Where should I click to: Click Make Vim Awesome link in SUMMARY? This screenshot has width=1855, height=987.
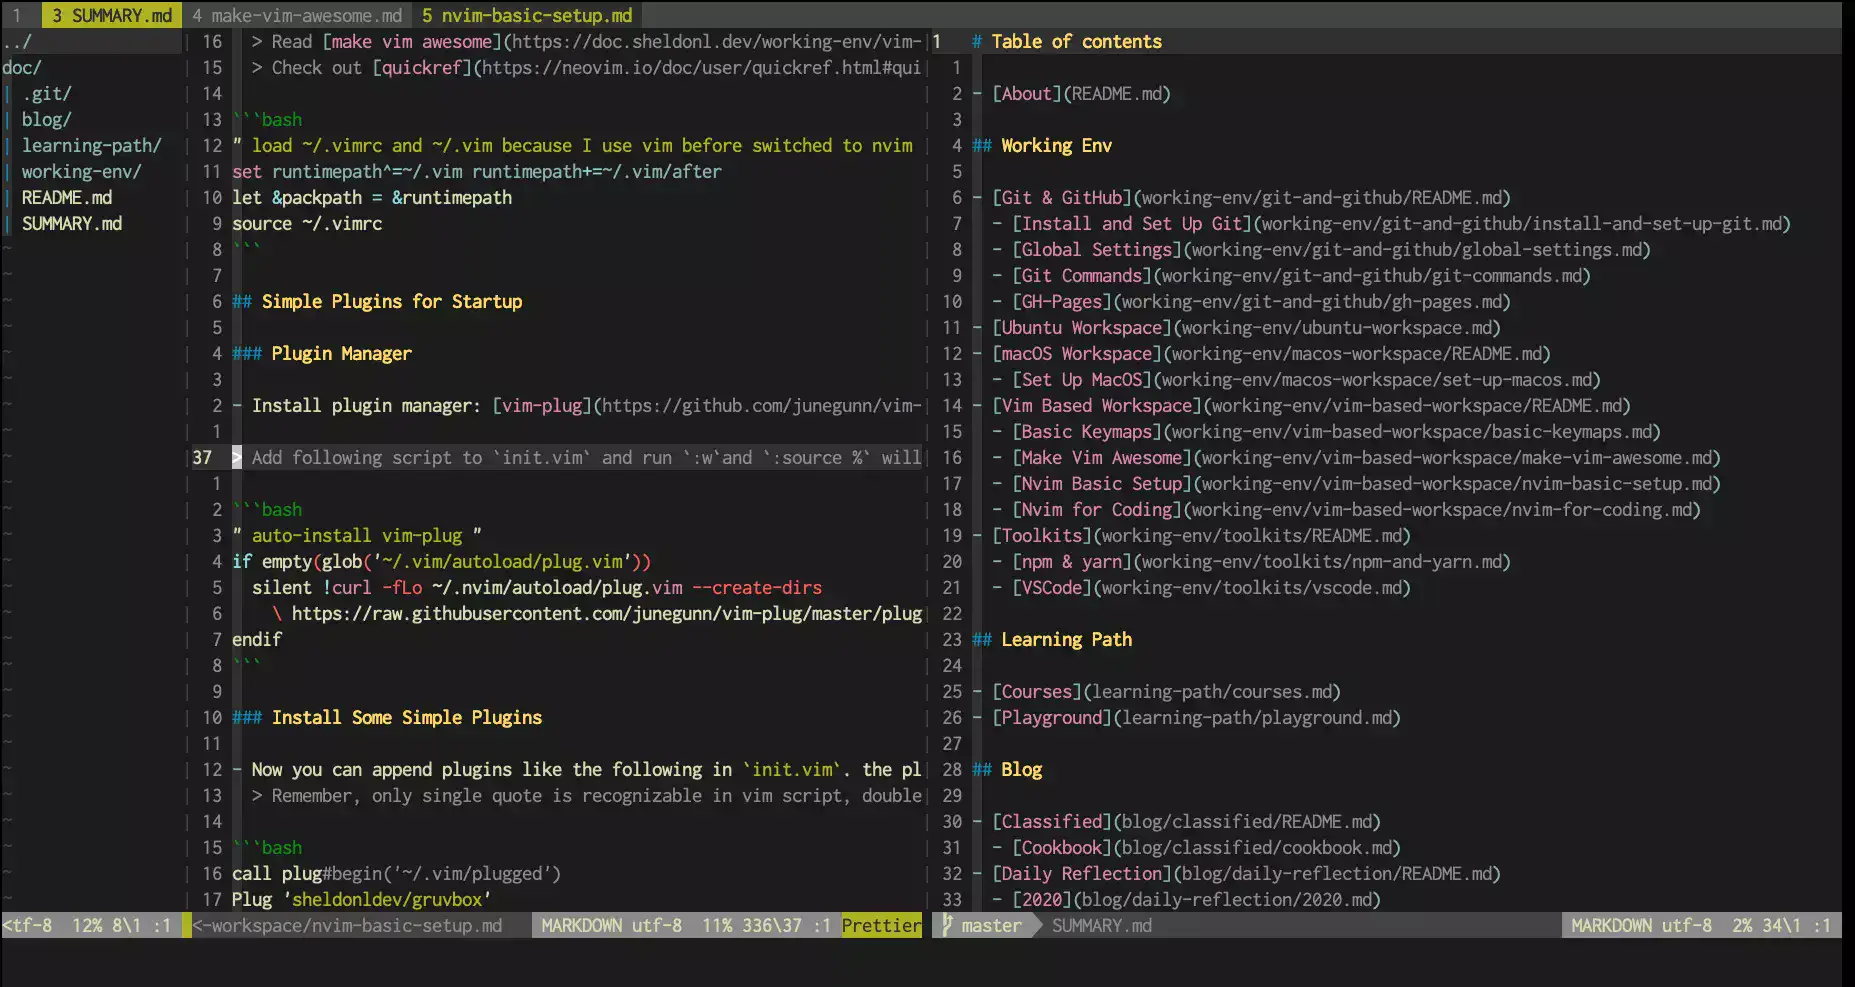click(x=1102, y=457)
